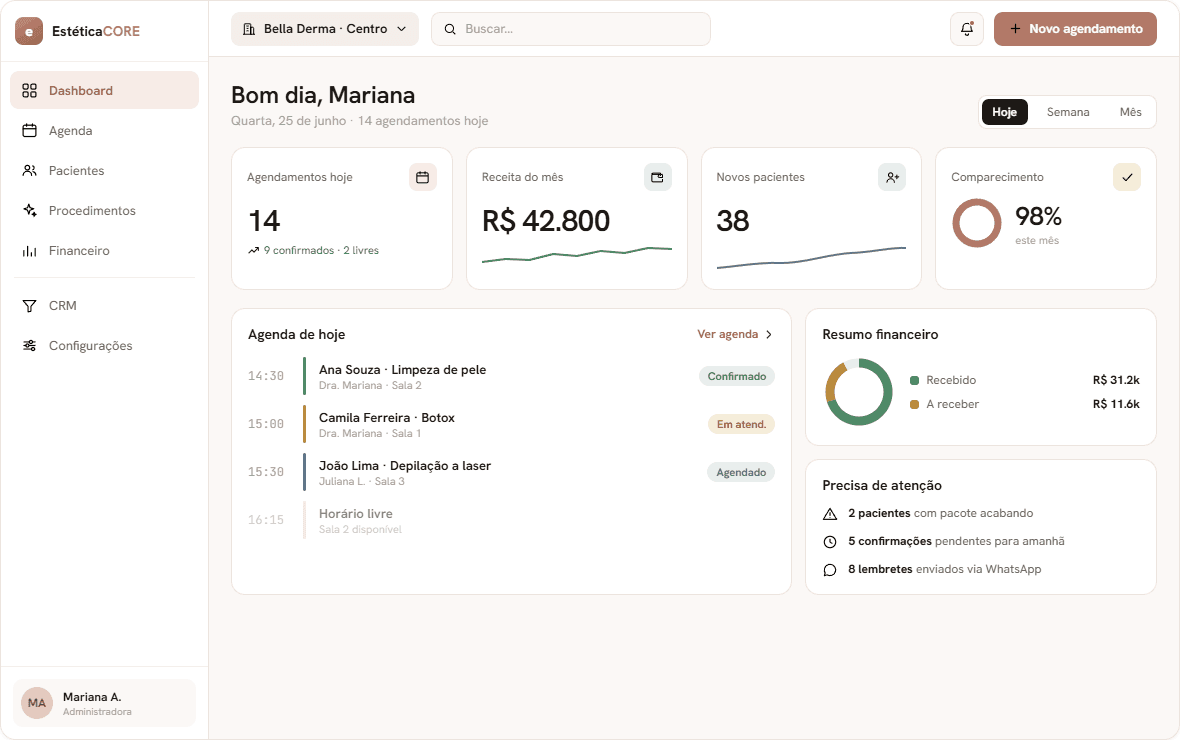This screenshot has height=740, width=1180.
Task: Go to Pacientes section
Action: (x=105, y=170)
